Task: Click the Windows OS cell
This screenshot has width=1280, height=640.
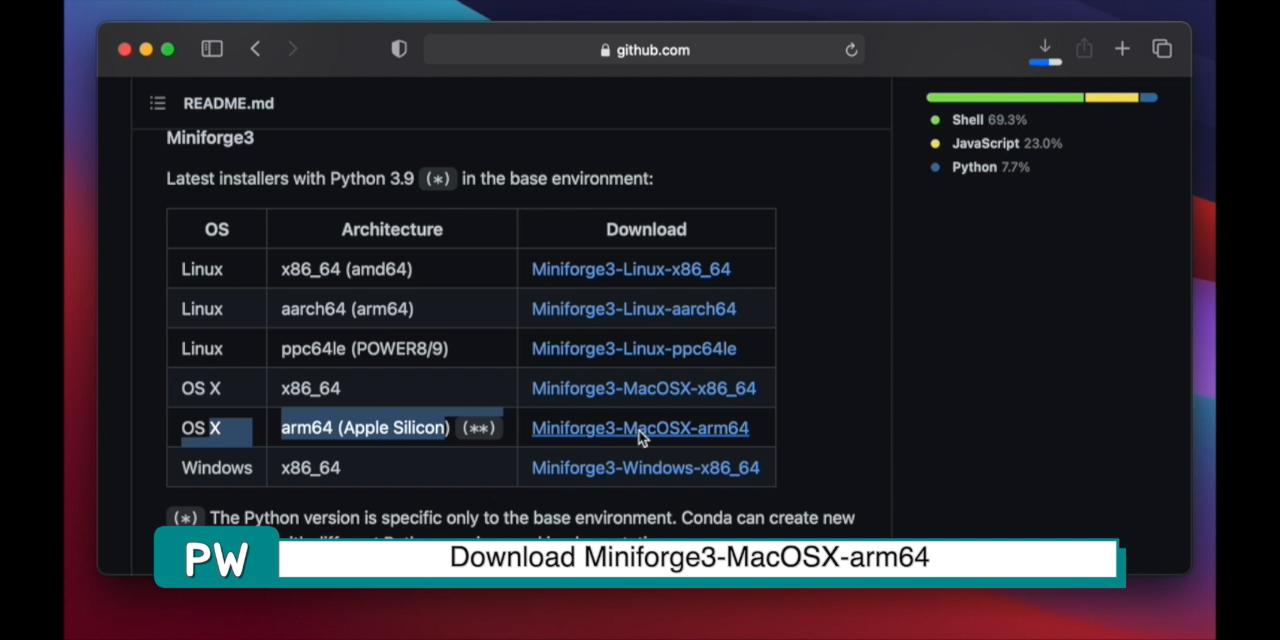Action: [x=217, y=468]
